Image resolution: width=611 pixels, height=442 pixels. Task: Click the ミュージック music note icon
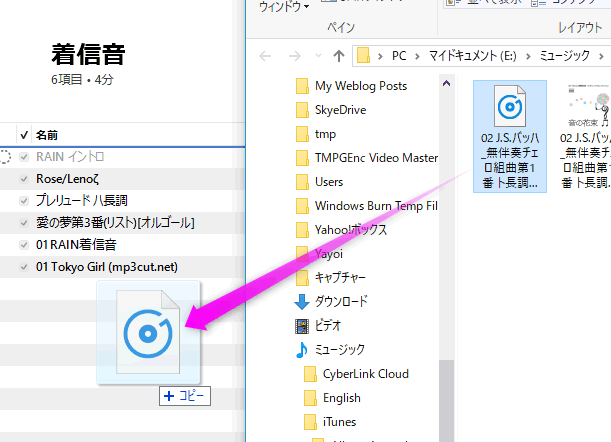(302, 349)
